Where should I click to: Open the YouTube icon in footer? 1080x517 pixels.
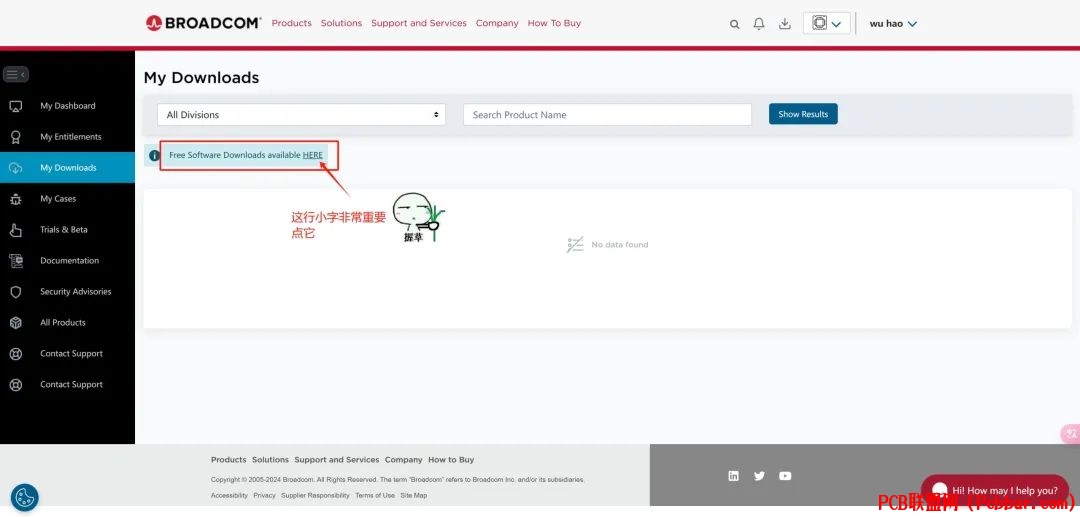785,476
